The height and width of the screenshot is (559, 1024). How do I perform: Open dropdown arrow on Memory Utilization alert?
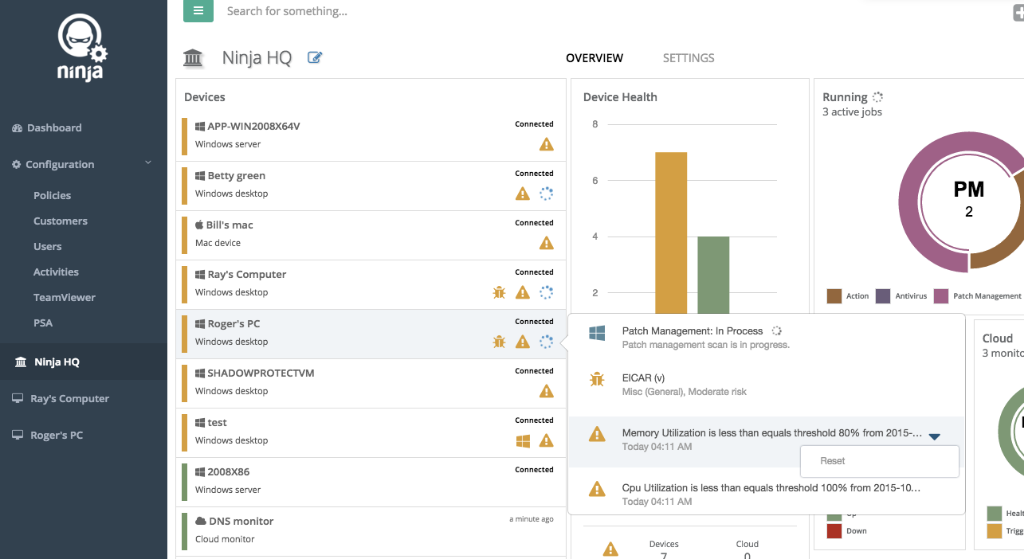point(934,436)
